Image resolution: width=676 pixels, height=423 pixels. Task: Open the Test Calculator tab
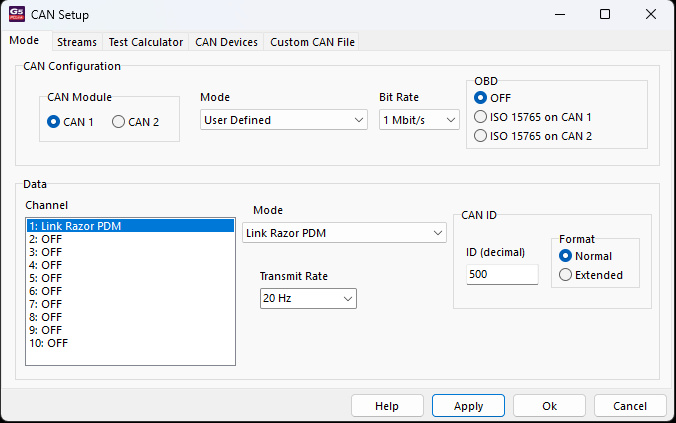(146, 42)
